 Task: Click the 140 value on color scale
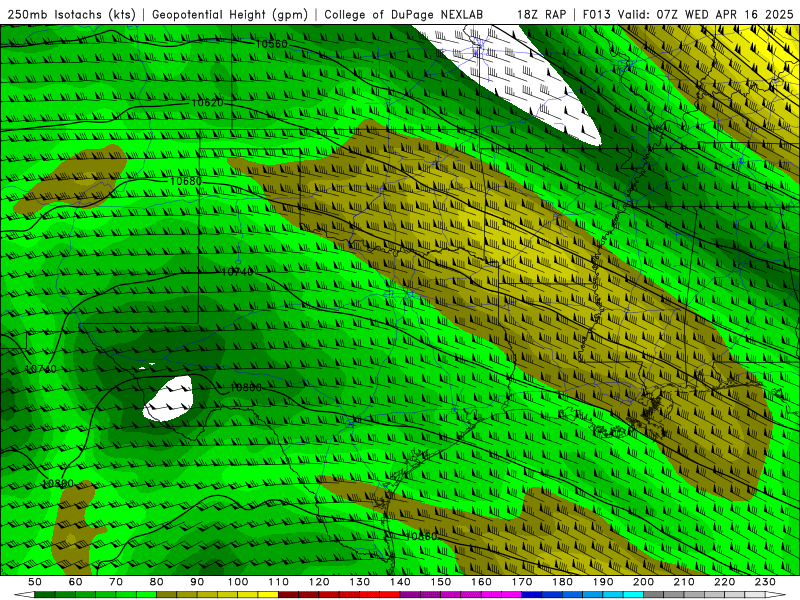[400, 582]
